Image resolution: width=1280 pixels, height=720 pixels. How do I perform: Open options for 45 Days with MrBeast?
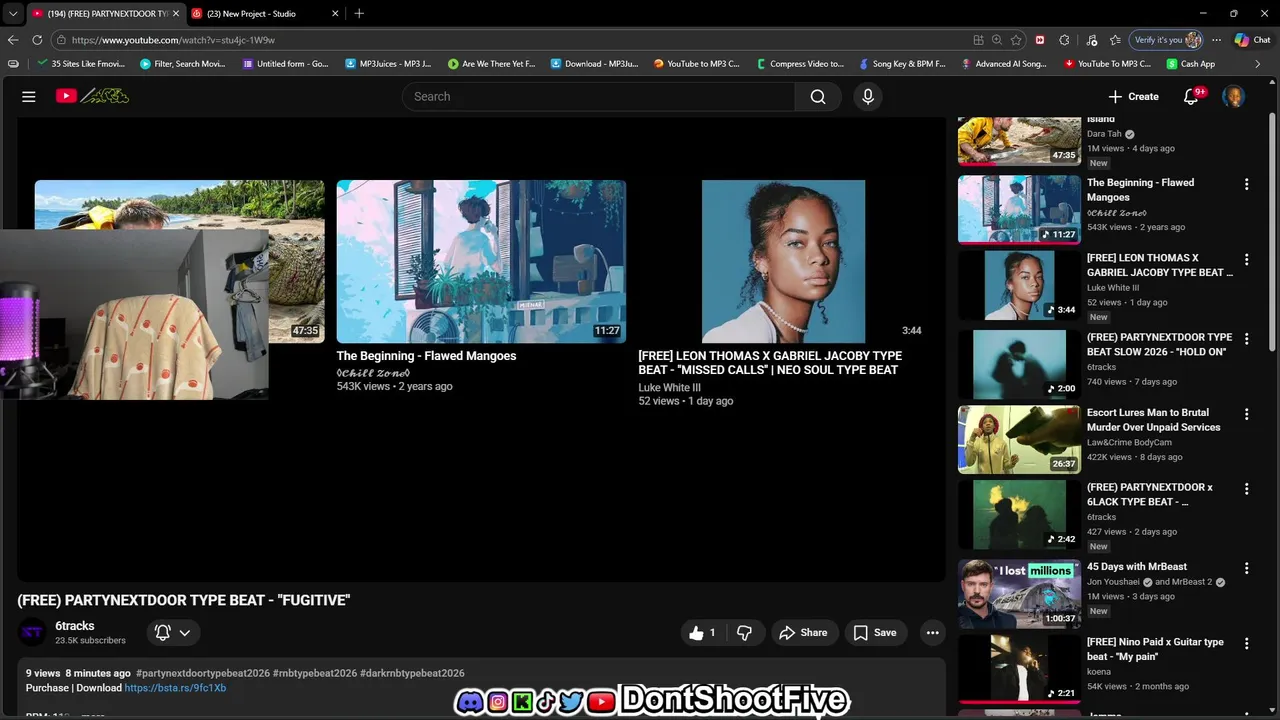1246,568
